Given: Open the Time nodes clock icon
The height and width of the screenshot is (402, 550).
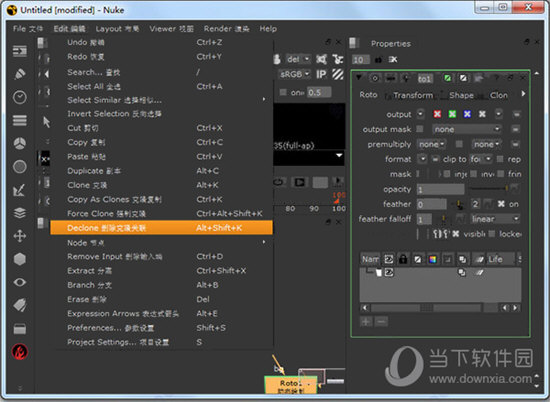Looking at the screenshot, I should 20,97.
